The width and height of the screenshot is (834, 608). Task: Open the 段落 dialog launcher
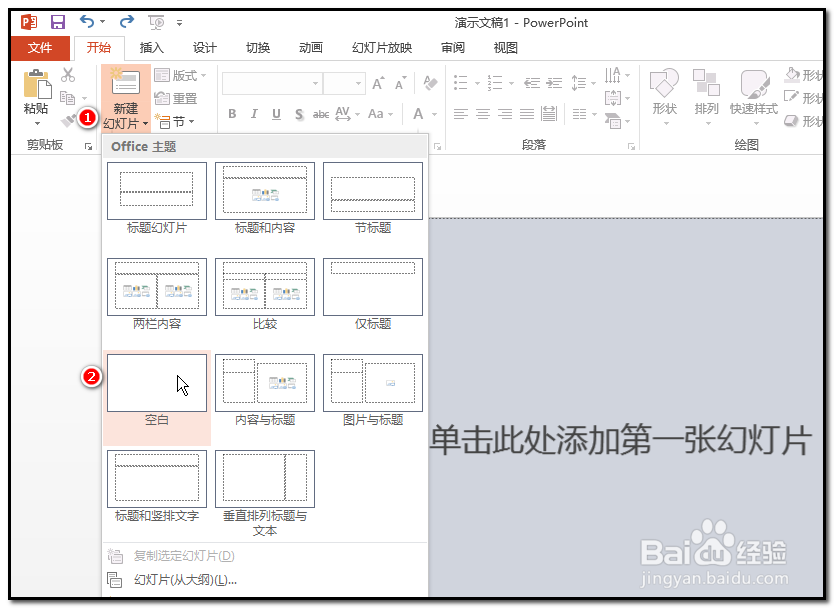(631, 146)
